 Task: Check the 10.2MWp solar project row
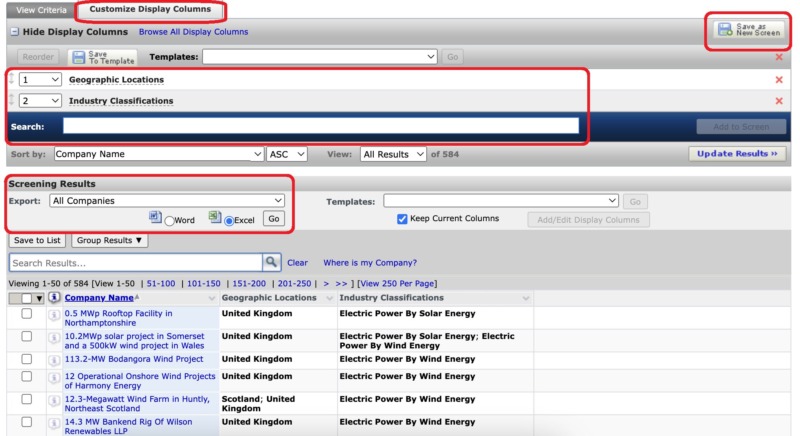pos(27,337)
